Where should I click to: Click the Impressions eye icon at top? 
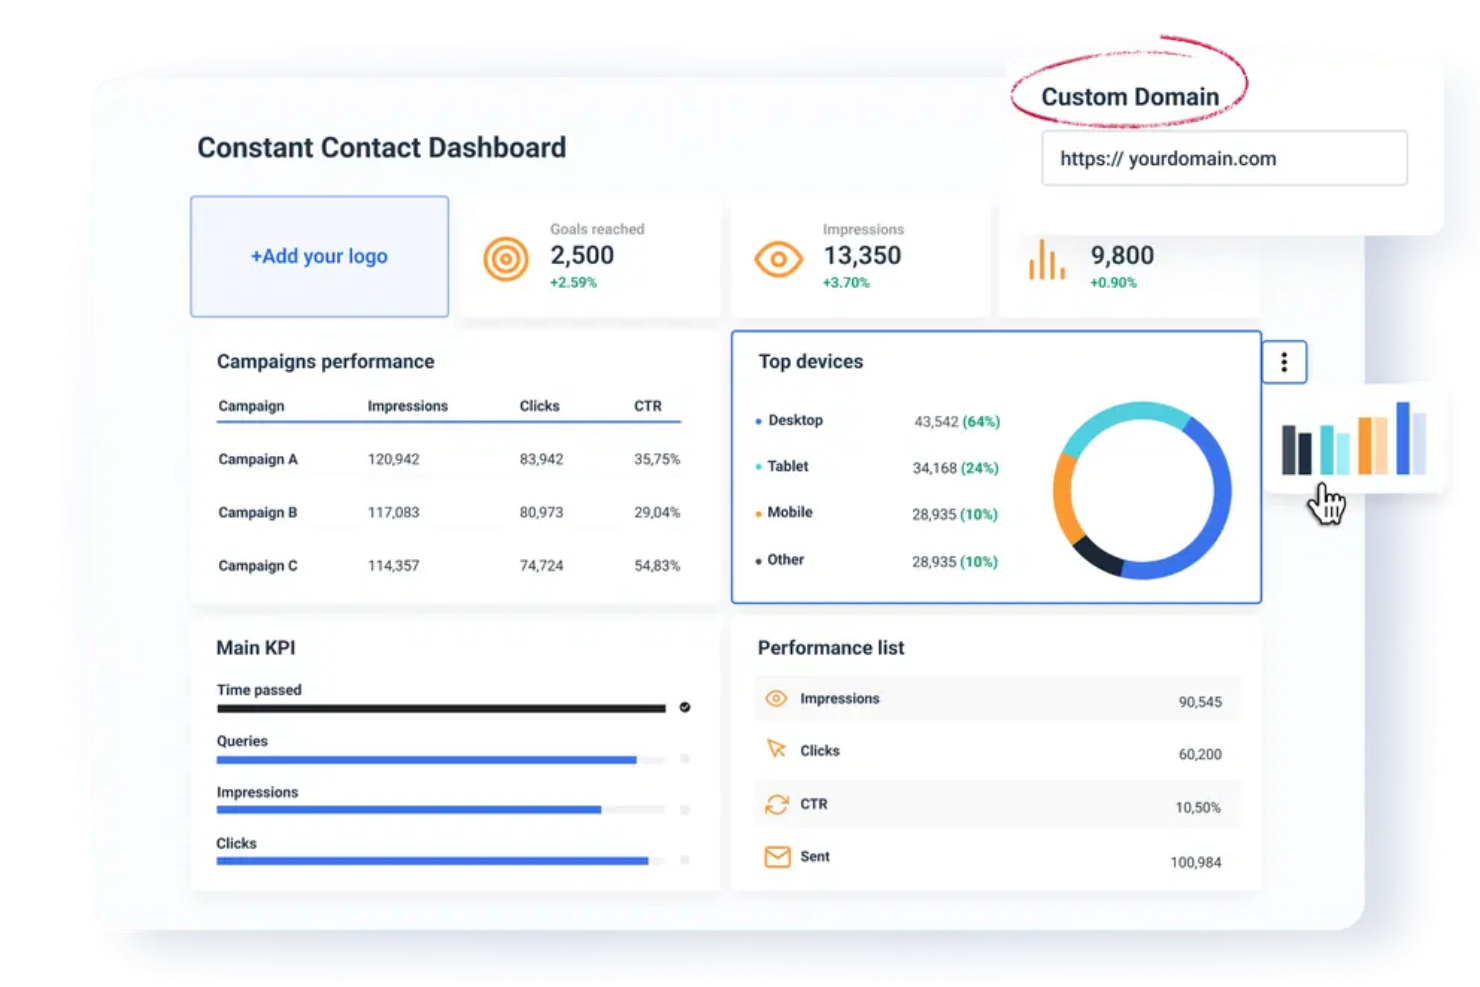click(x=778, y=258)
